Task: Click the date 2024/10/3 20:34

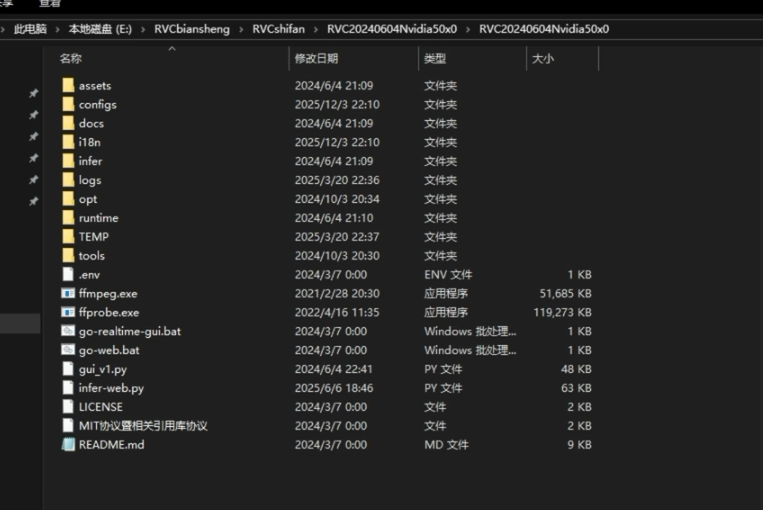Action: coord(337,199)
